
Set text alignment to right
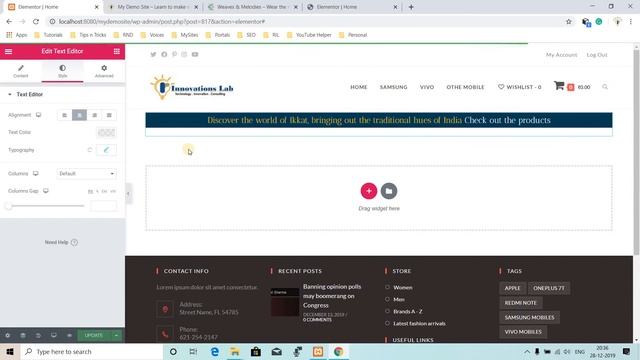[94, 115]
